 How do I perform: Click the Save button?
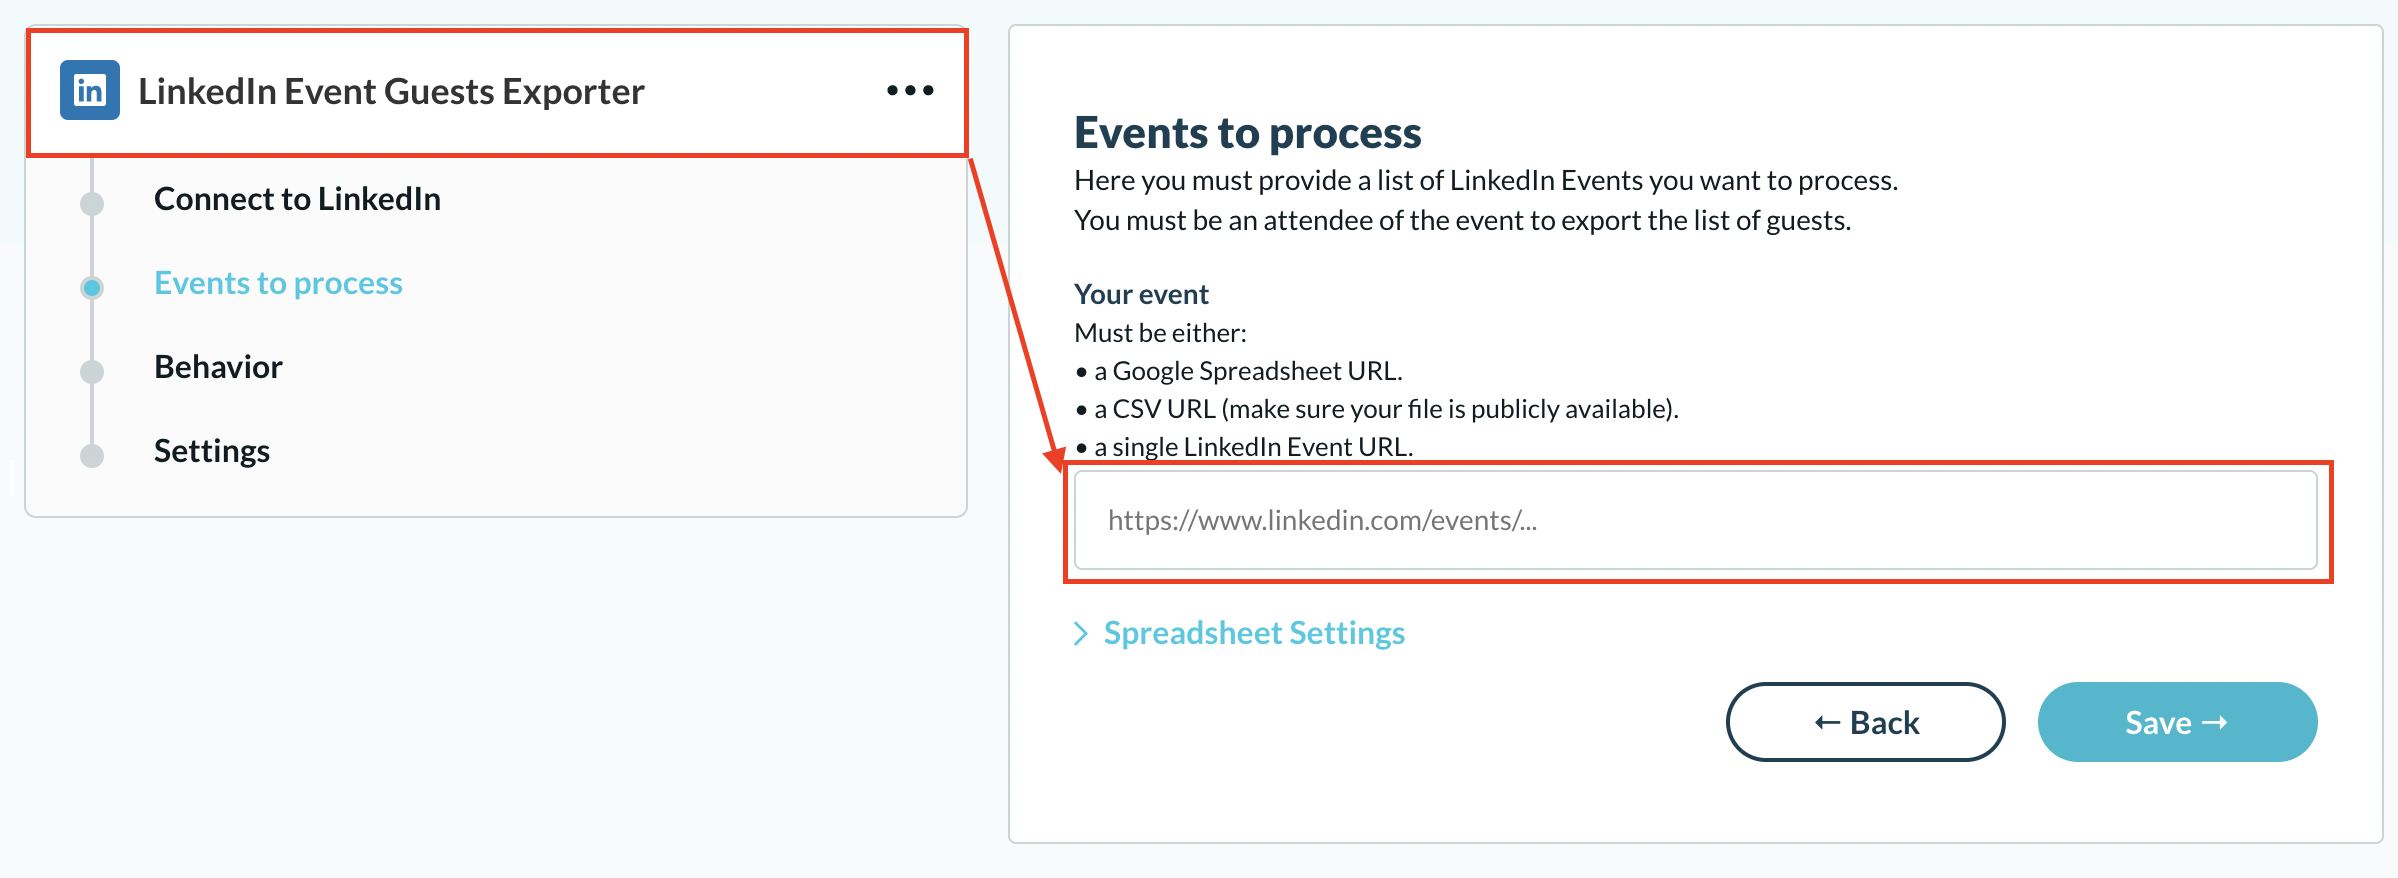click(2177, 722)
